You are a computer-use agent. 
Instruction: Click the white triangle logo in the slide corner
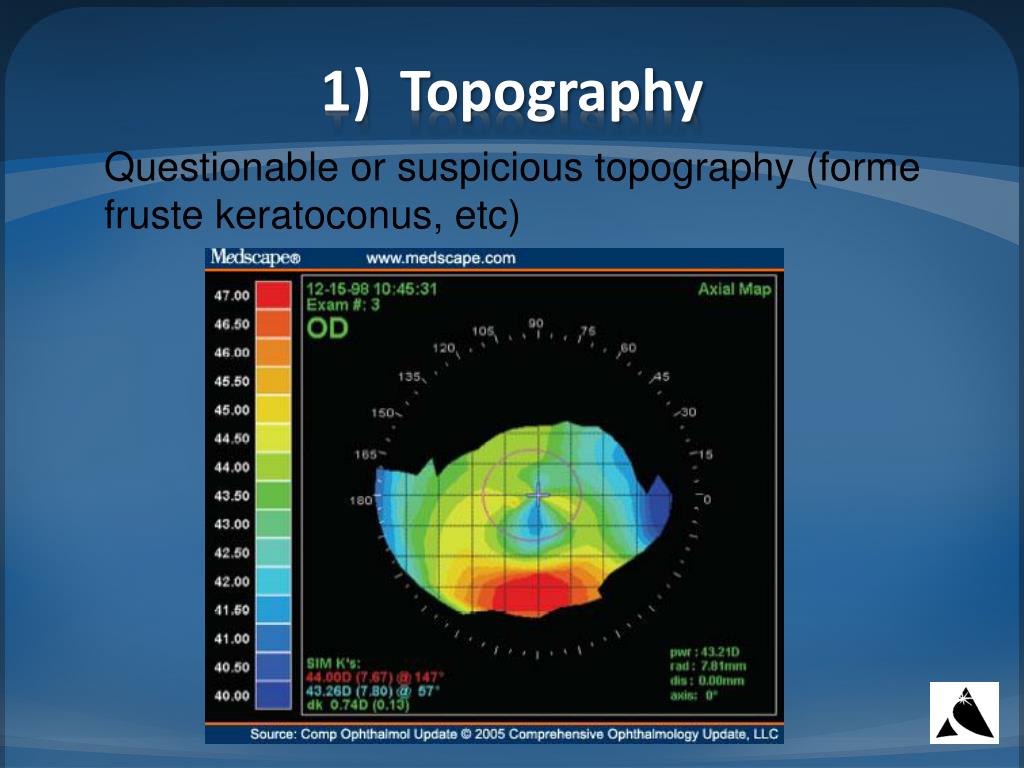tap(965, 712)
